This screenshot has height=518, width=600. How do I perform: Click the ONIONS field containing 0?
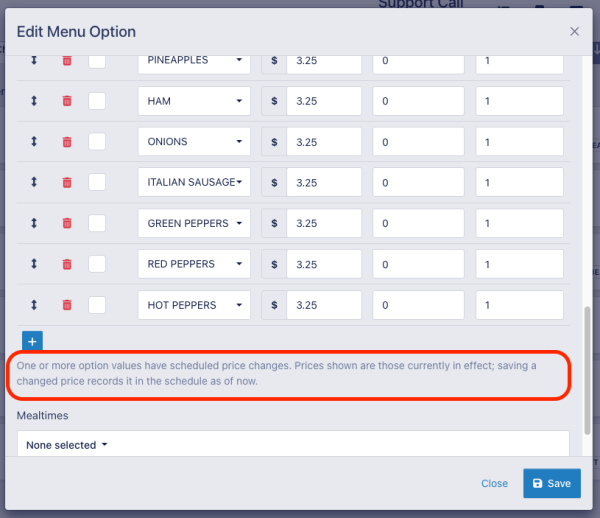point(418,142)
